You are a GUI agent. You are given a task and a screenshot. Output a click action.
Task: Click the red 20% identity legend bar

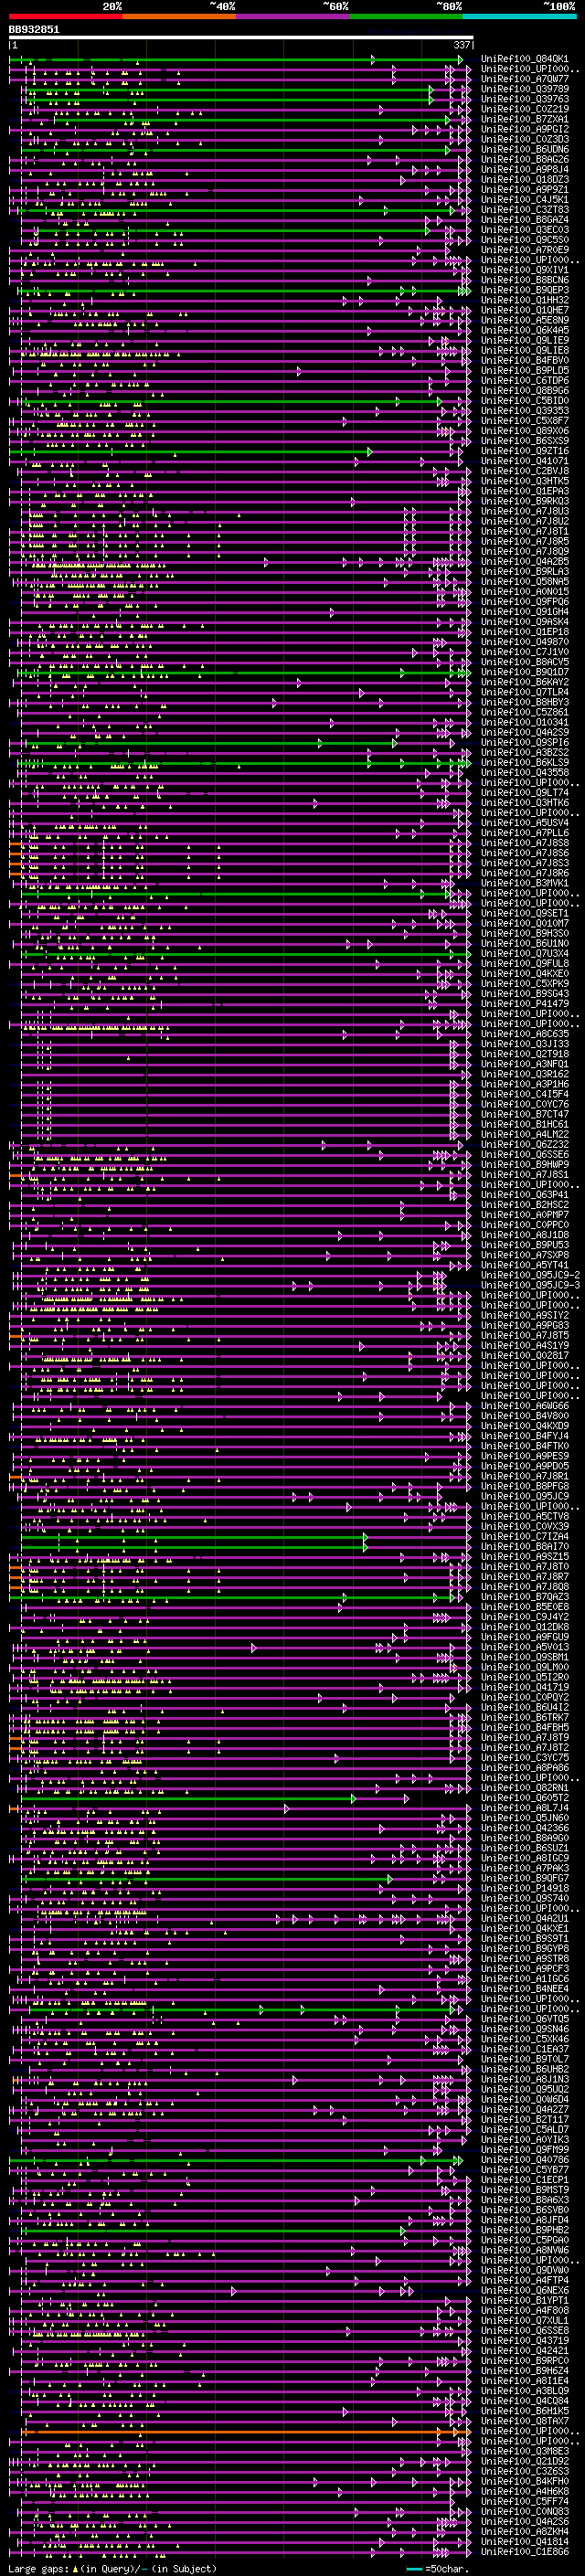click(x=66, y=16)
